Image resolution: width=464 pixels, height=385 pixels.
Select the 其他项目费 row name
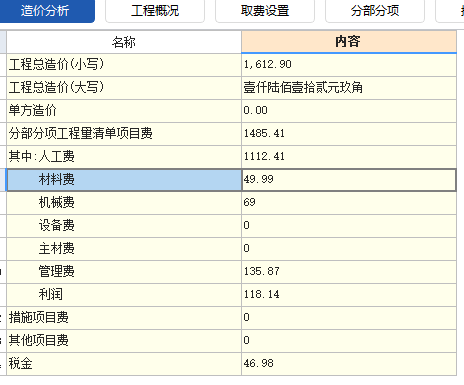click(124, 341)
